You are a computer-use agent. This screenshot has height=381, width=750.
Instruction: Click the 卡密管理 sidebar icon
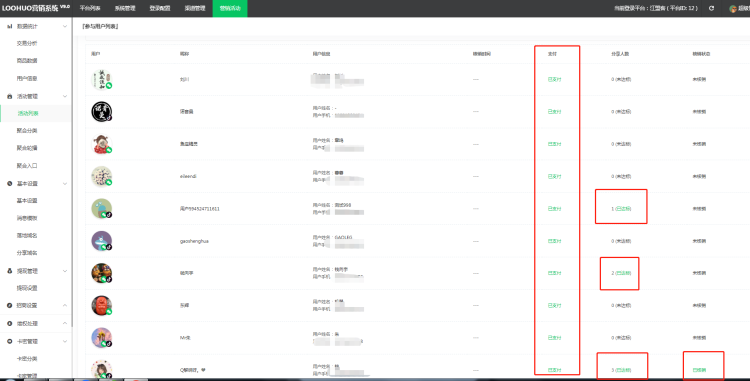pyautogui.click(x=9, y=341)
